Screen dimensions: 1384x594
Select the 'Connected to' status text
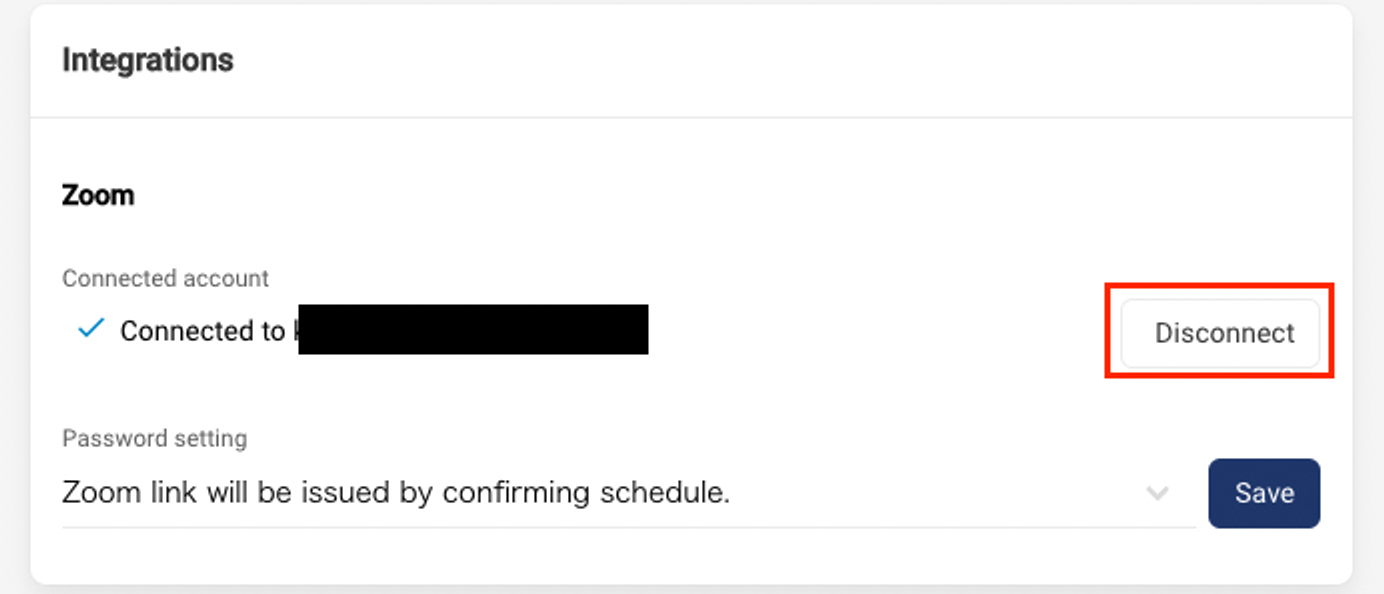point(203,331)
